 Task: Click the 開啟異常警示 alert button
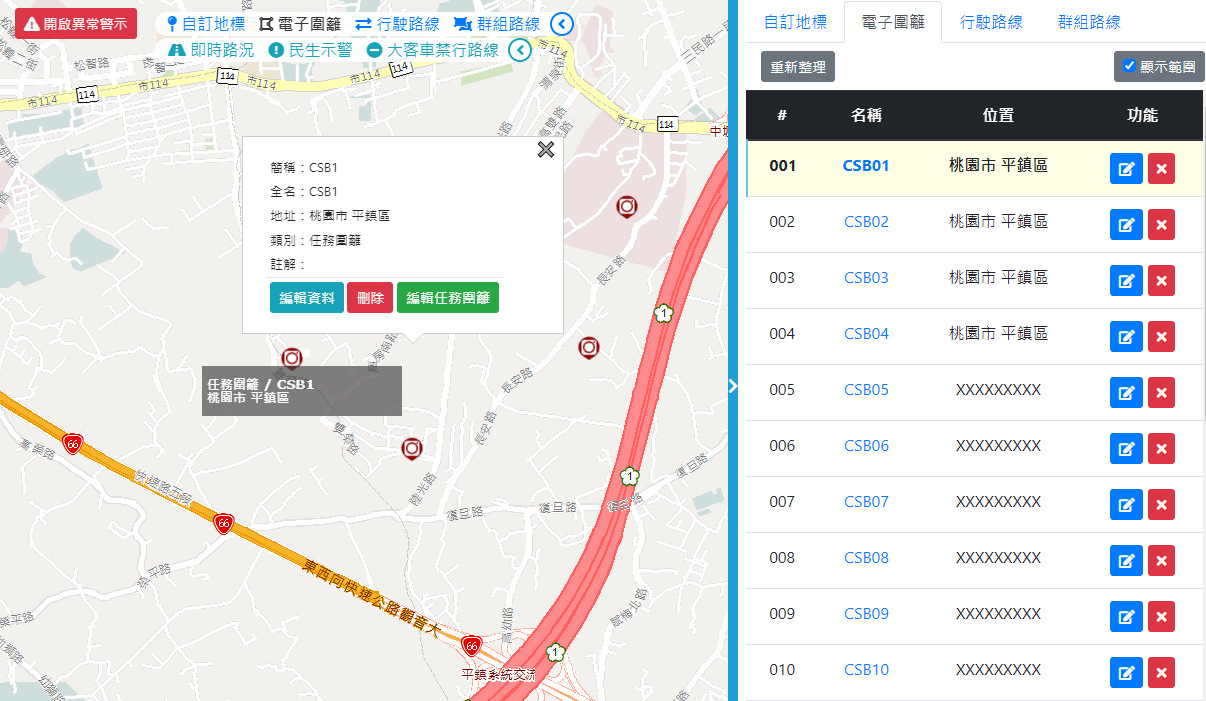[x=76, y=23]
